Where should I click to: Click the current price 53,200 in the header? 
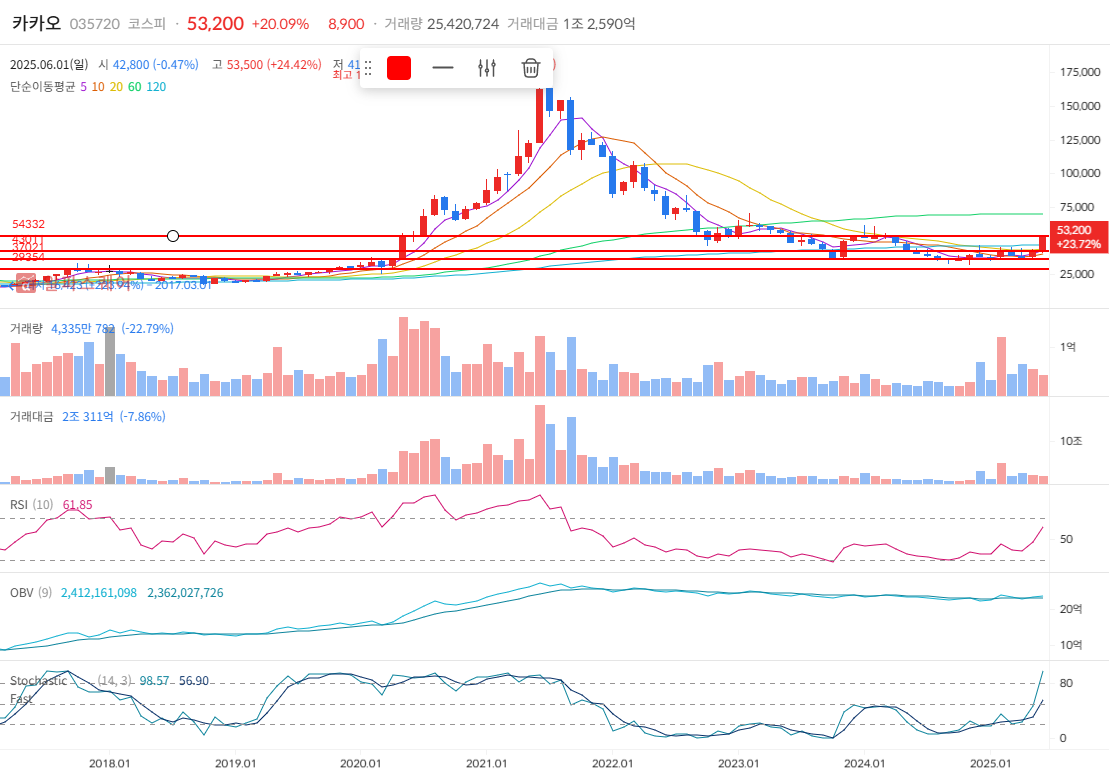215,24
